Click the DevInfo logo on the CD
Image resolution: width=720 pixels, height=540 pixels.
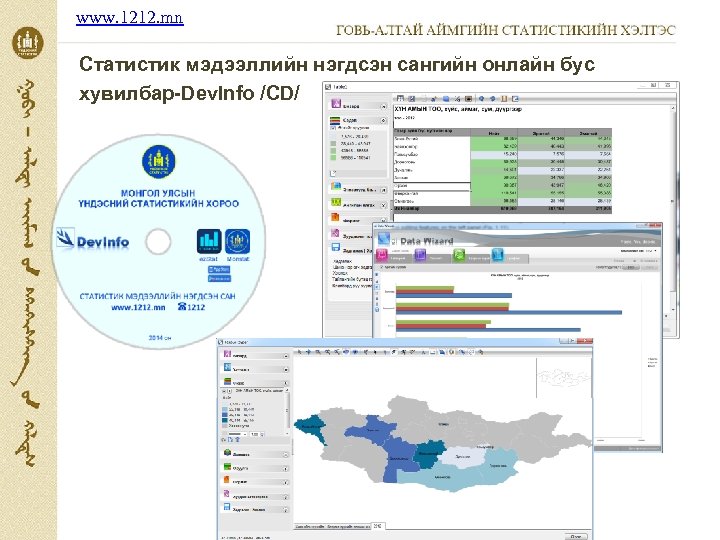tap(93, 240)
